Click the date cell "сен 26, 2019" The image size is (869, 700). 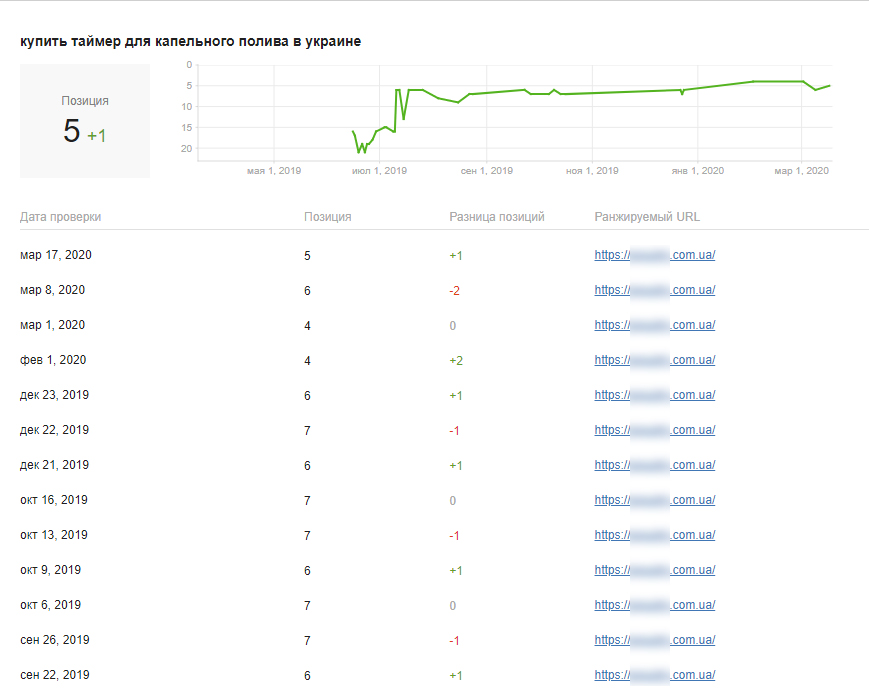tap(55, 640)
